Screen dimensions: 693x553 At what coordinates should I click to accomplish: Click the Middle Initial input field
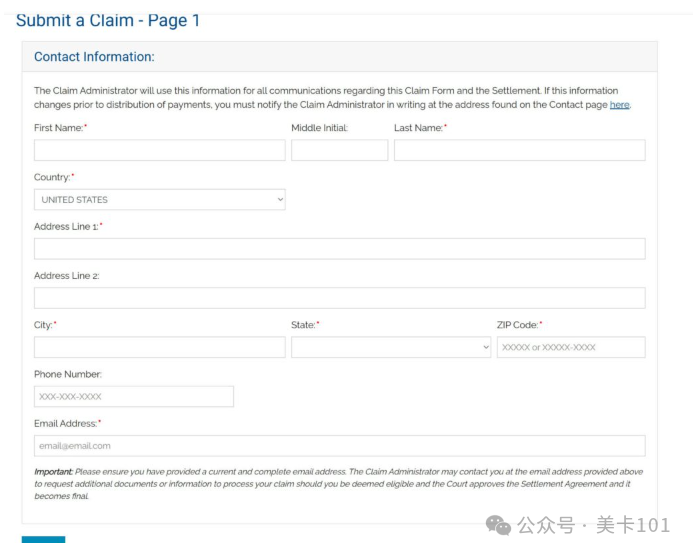tap(339, 150)
